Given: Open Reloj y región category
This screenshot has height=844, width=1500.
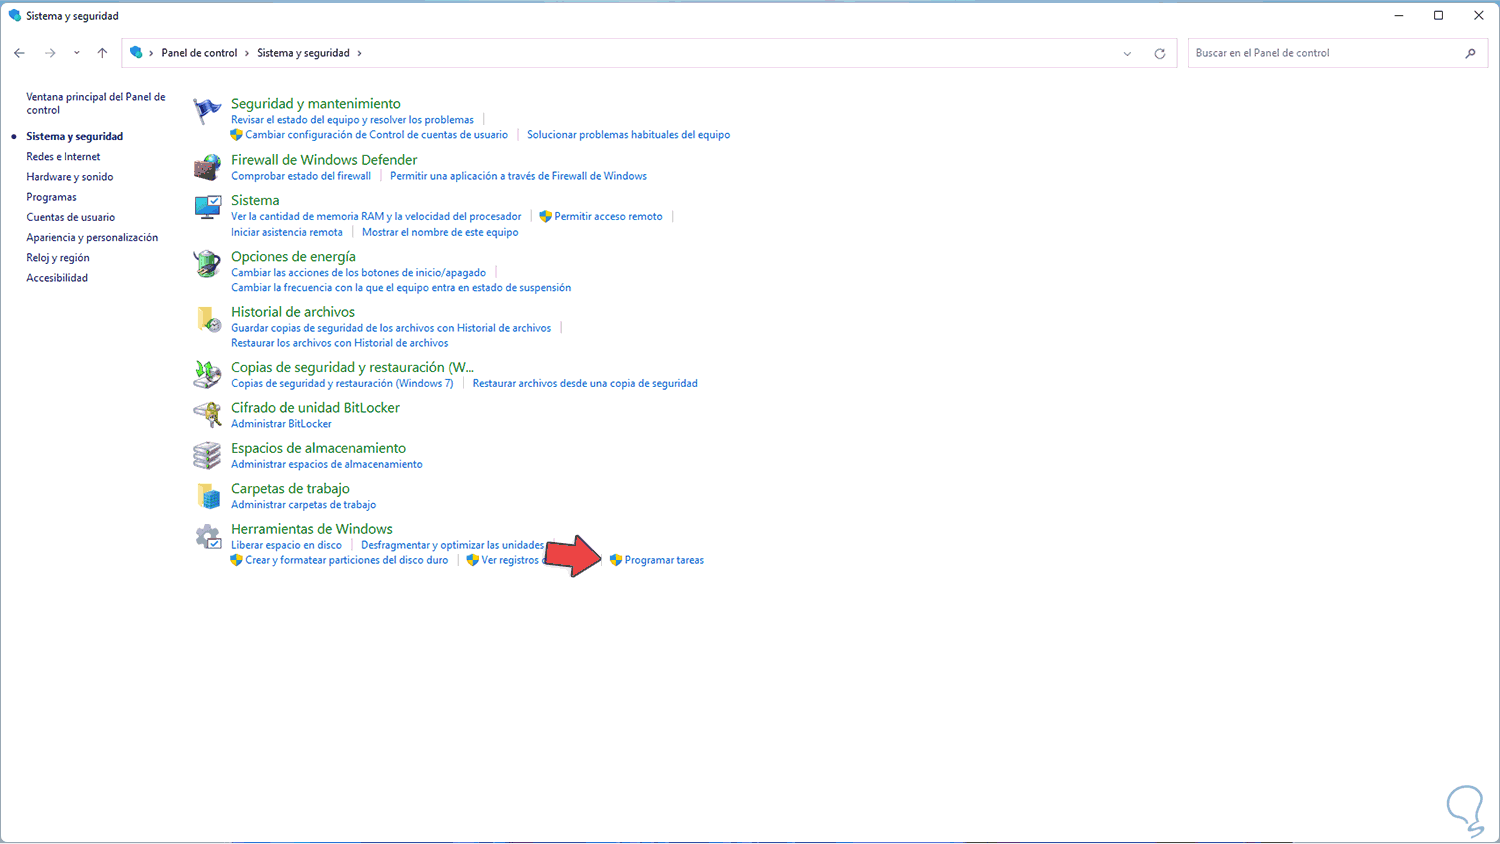Looking at the screenshot, I should (x=58, y=258).
